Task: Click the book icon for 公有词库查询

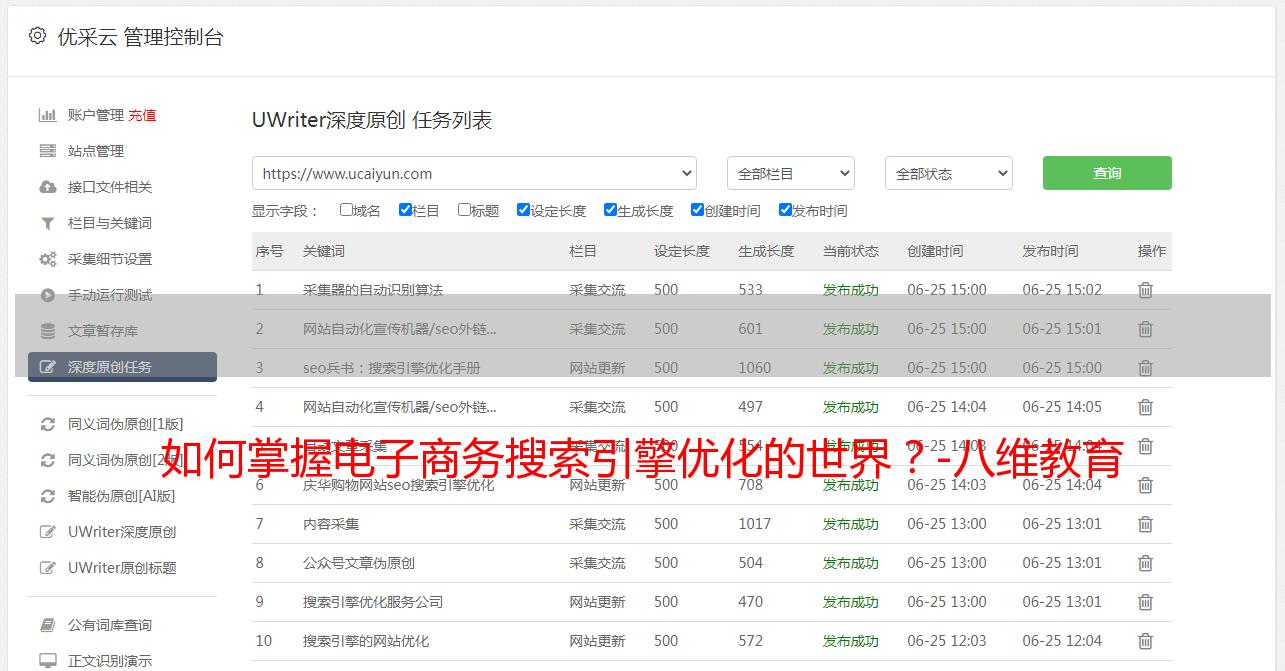Action: [x=47, y=625]
